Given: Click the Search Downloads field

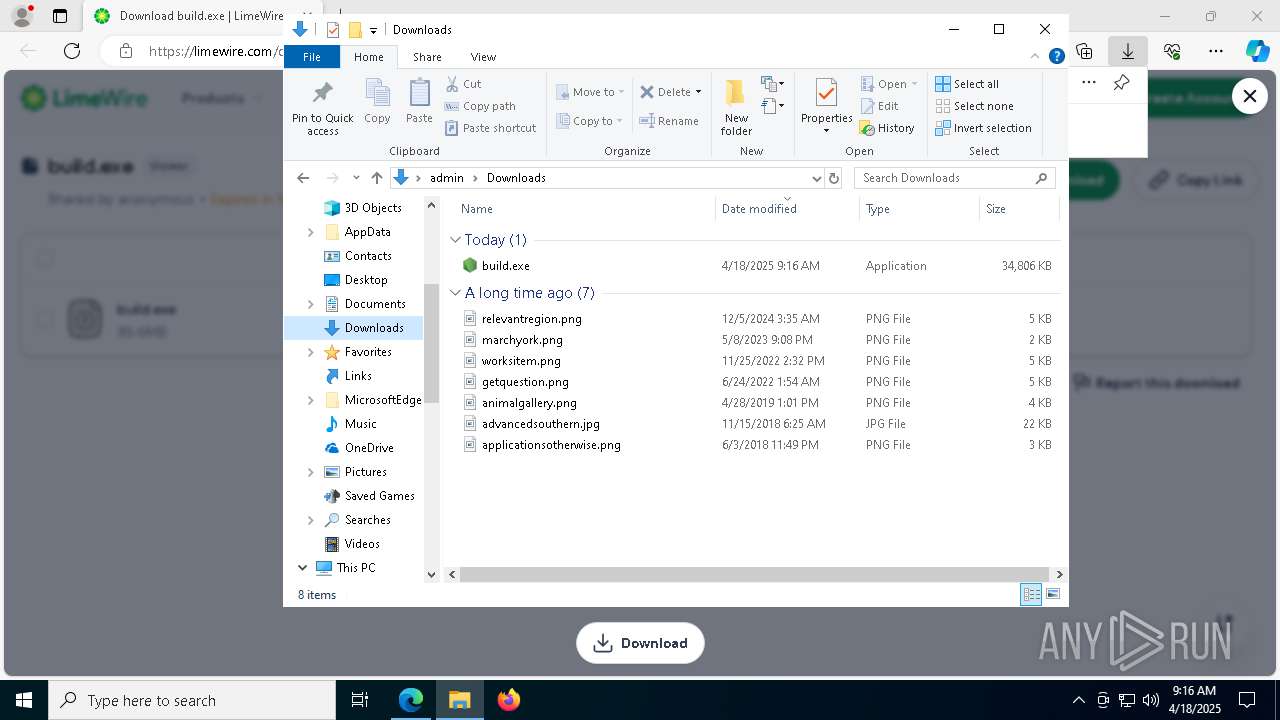Looking at the screenshot, I should coord(955,178).
